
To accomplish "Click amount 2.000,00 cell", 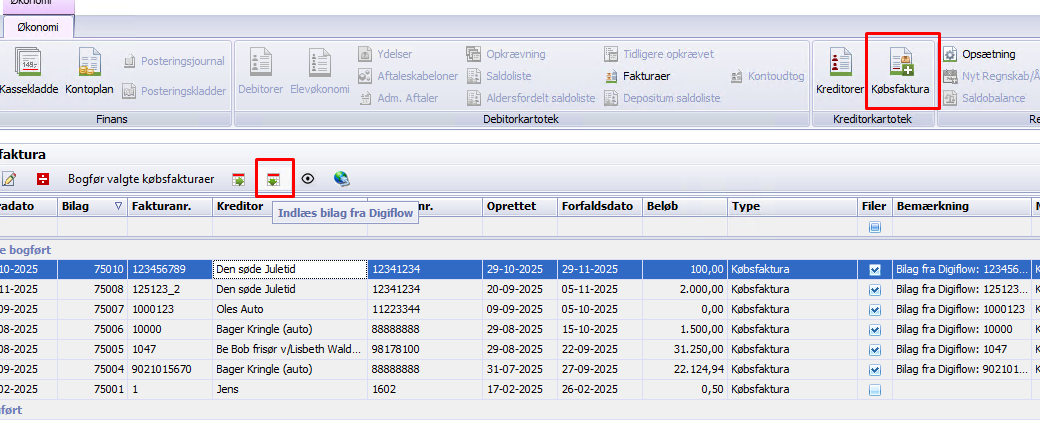I will click(684, 290).
